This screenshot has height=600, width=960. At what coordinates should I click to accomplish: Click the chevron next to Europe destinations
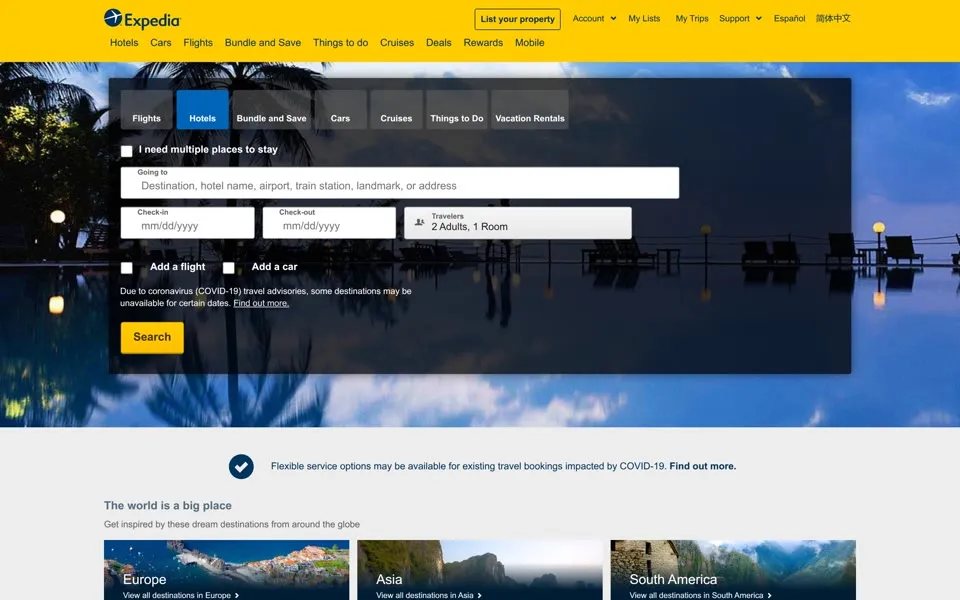pyautogui.click(x=237, y=595)
